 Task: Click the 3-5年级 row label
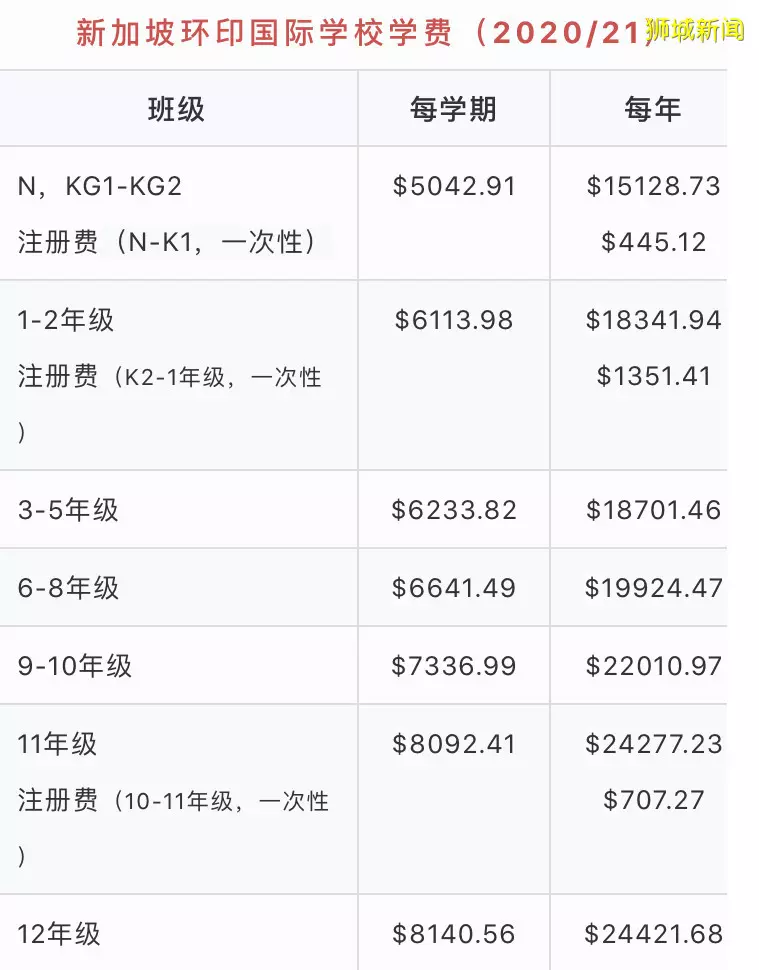[68, 510]
